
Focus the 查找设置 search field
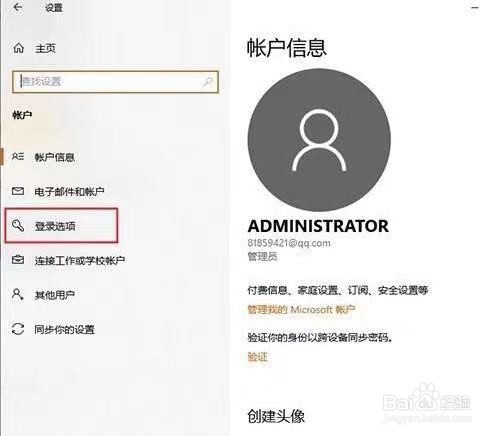[115, 82]
